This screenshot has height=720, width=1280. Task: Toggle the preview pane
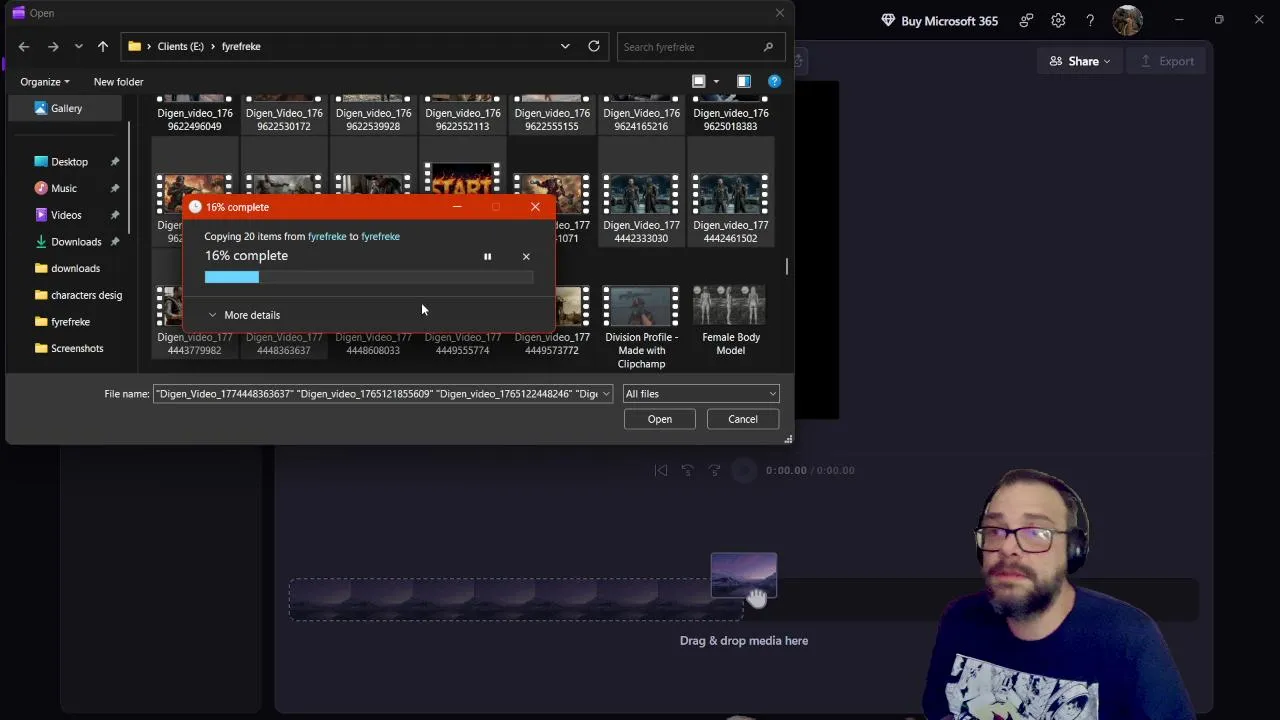pyautogui.click(x=743, y=82)
